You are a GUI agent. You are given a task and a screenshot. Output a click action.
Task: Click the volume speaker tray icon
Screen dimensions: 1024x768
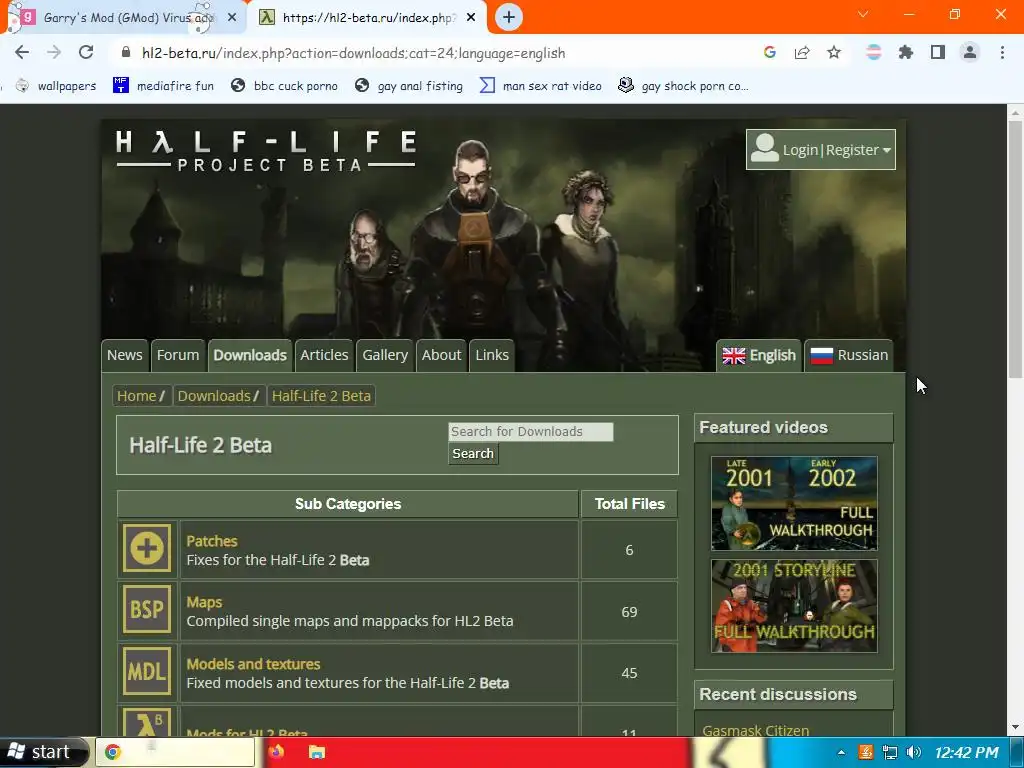[914, 752]
